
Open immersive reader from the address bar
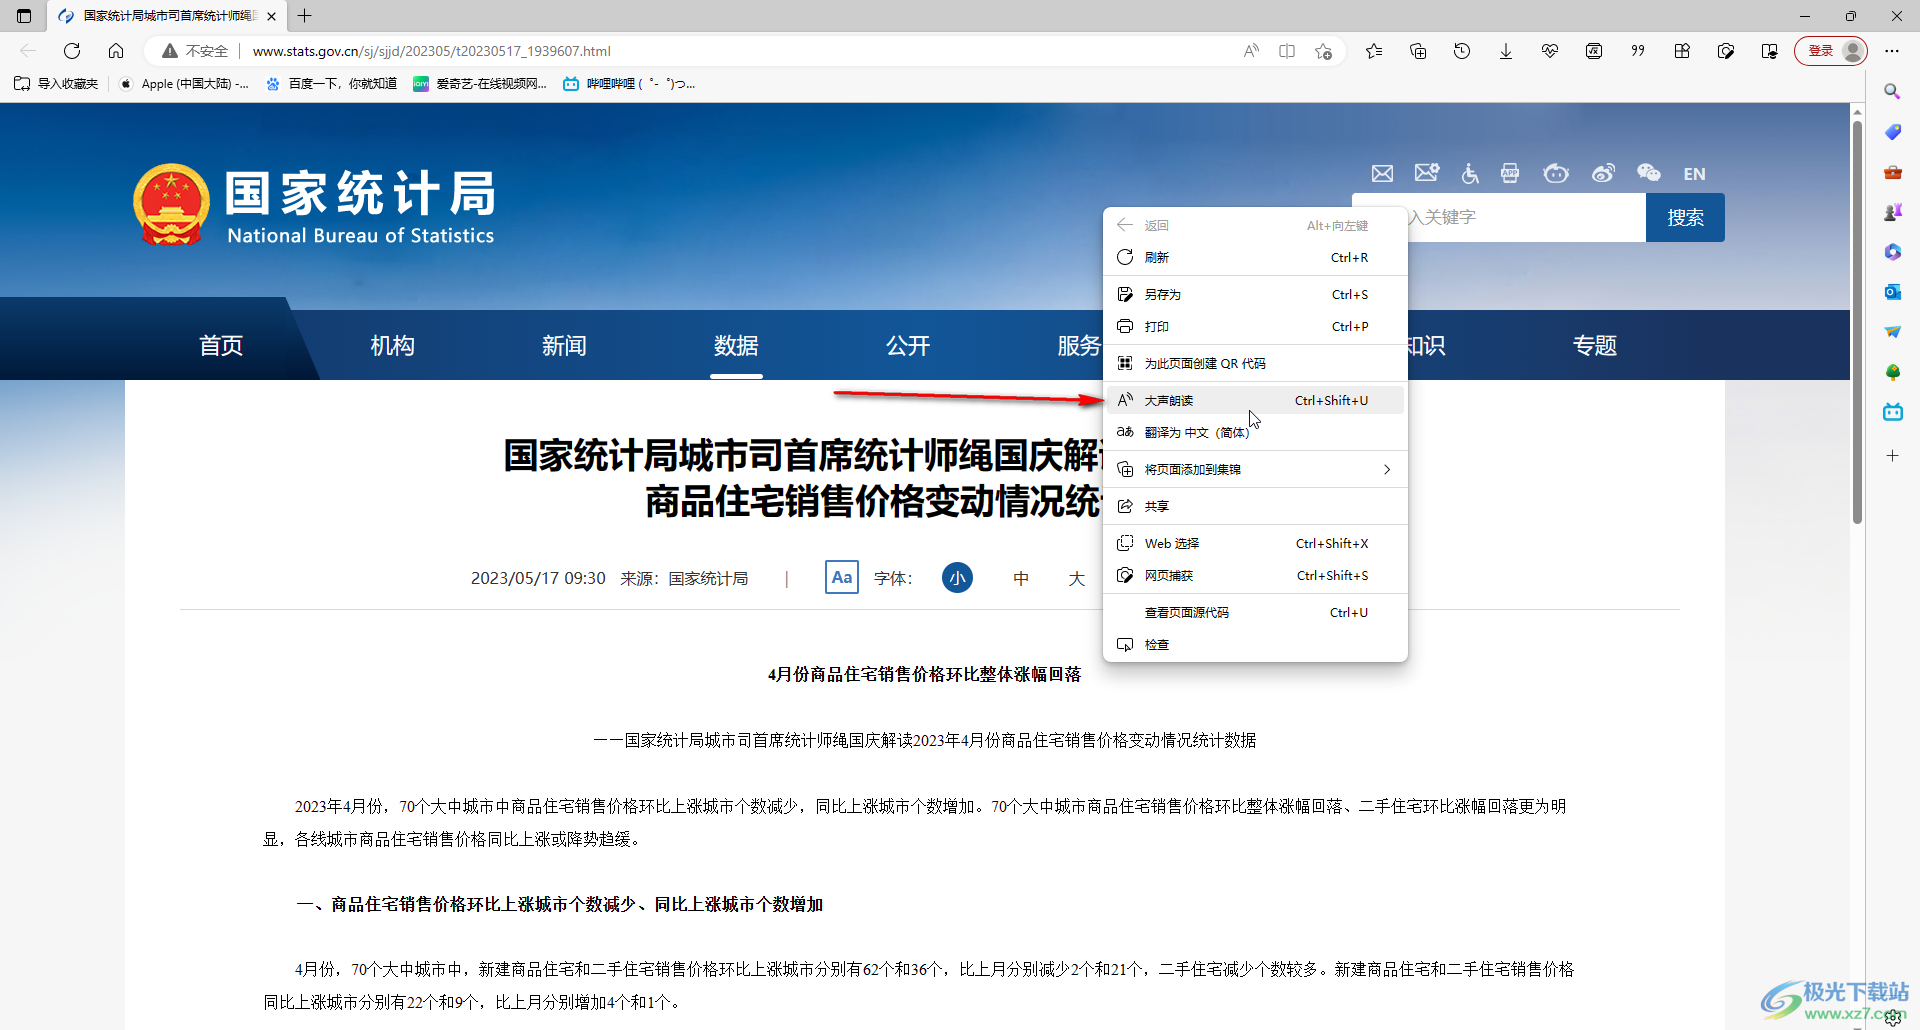pyautogui.click(x=1287, y=51)
